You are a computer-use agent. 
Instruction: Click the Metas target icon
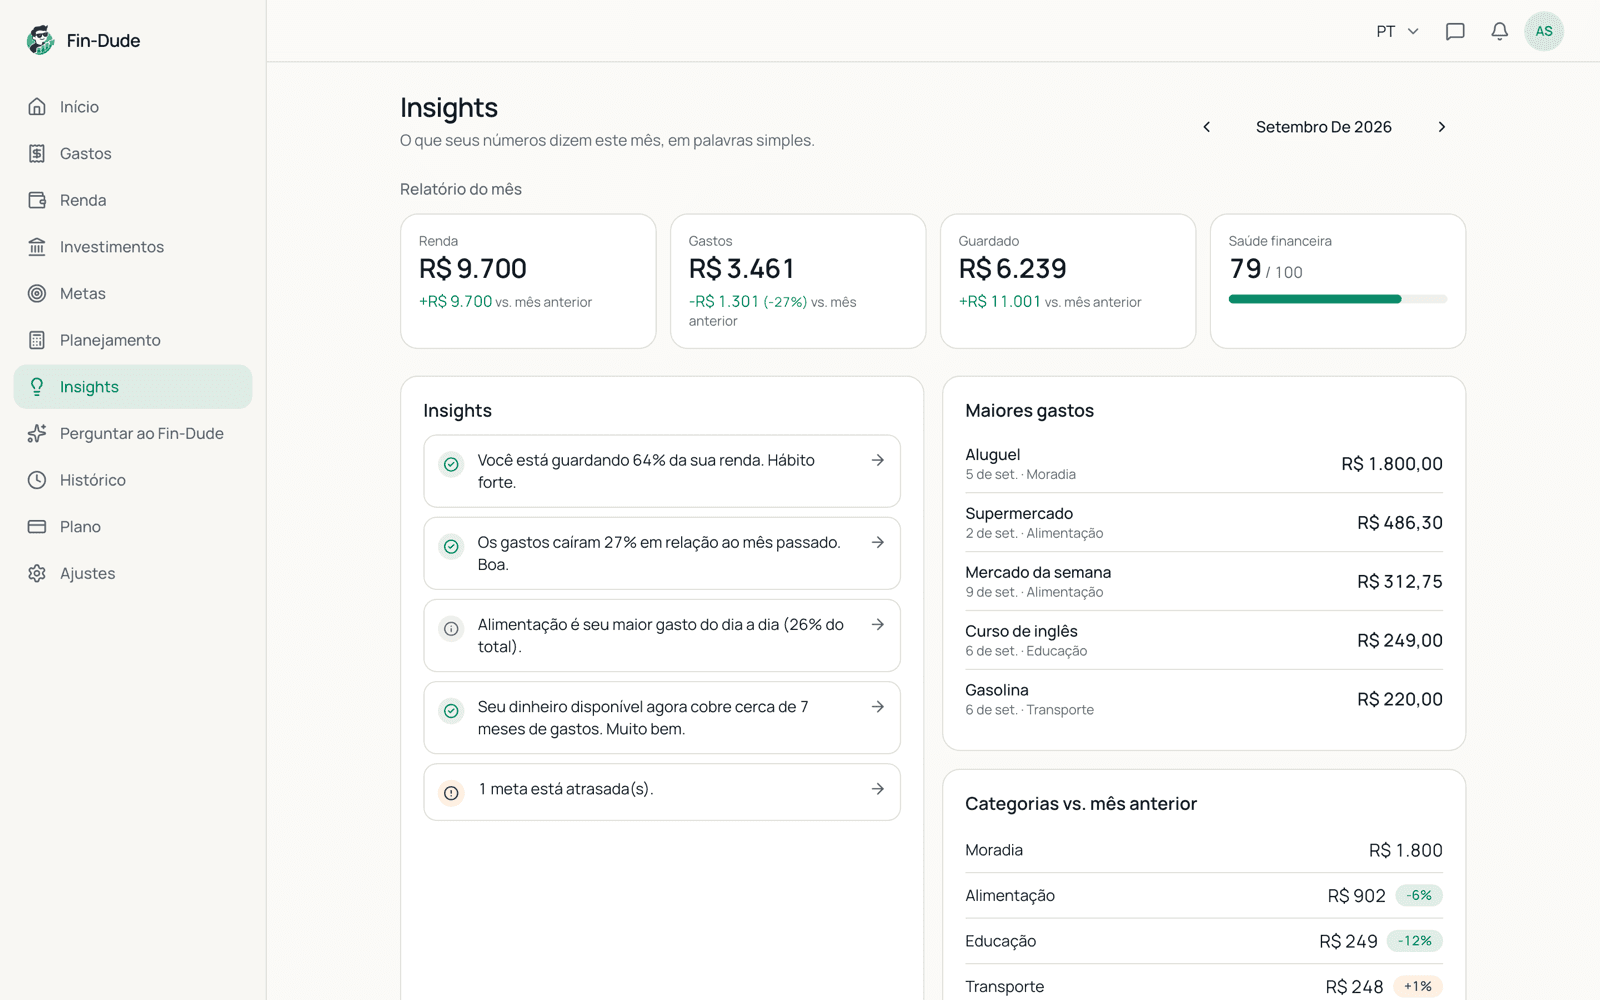pos(37,293)
